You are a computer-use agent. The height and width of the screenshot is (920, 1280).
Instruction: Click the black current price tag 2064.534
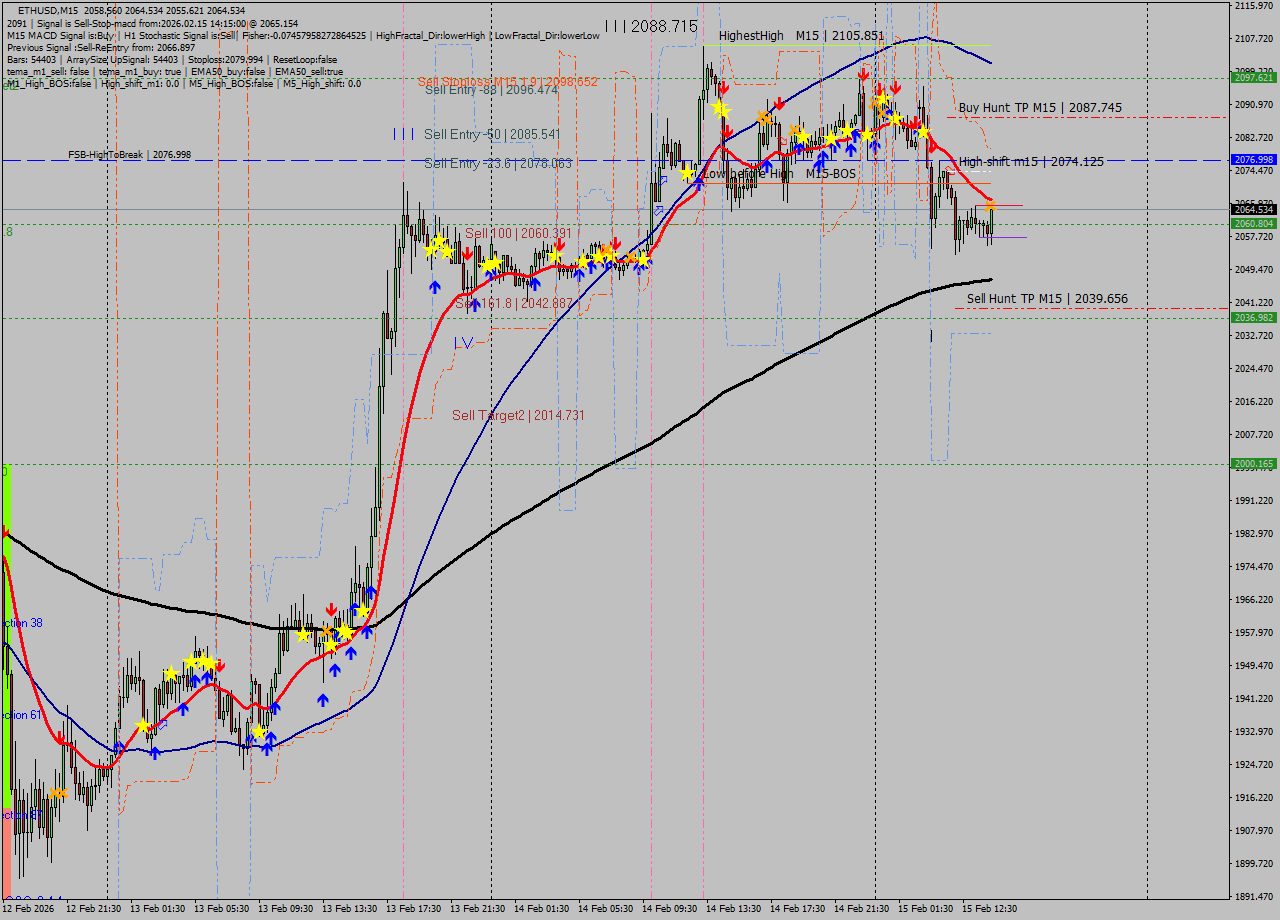point(1253,209)
